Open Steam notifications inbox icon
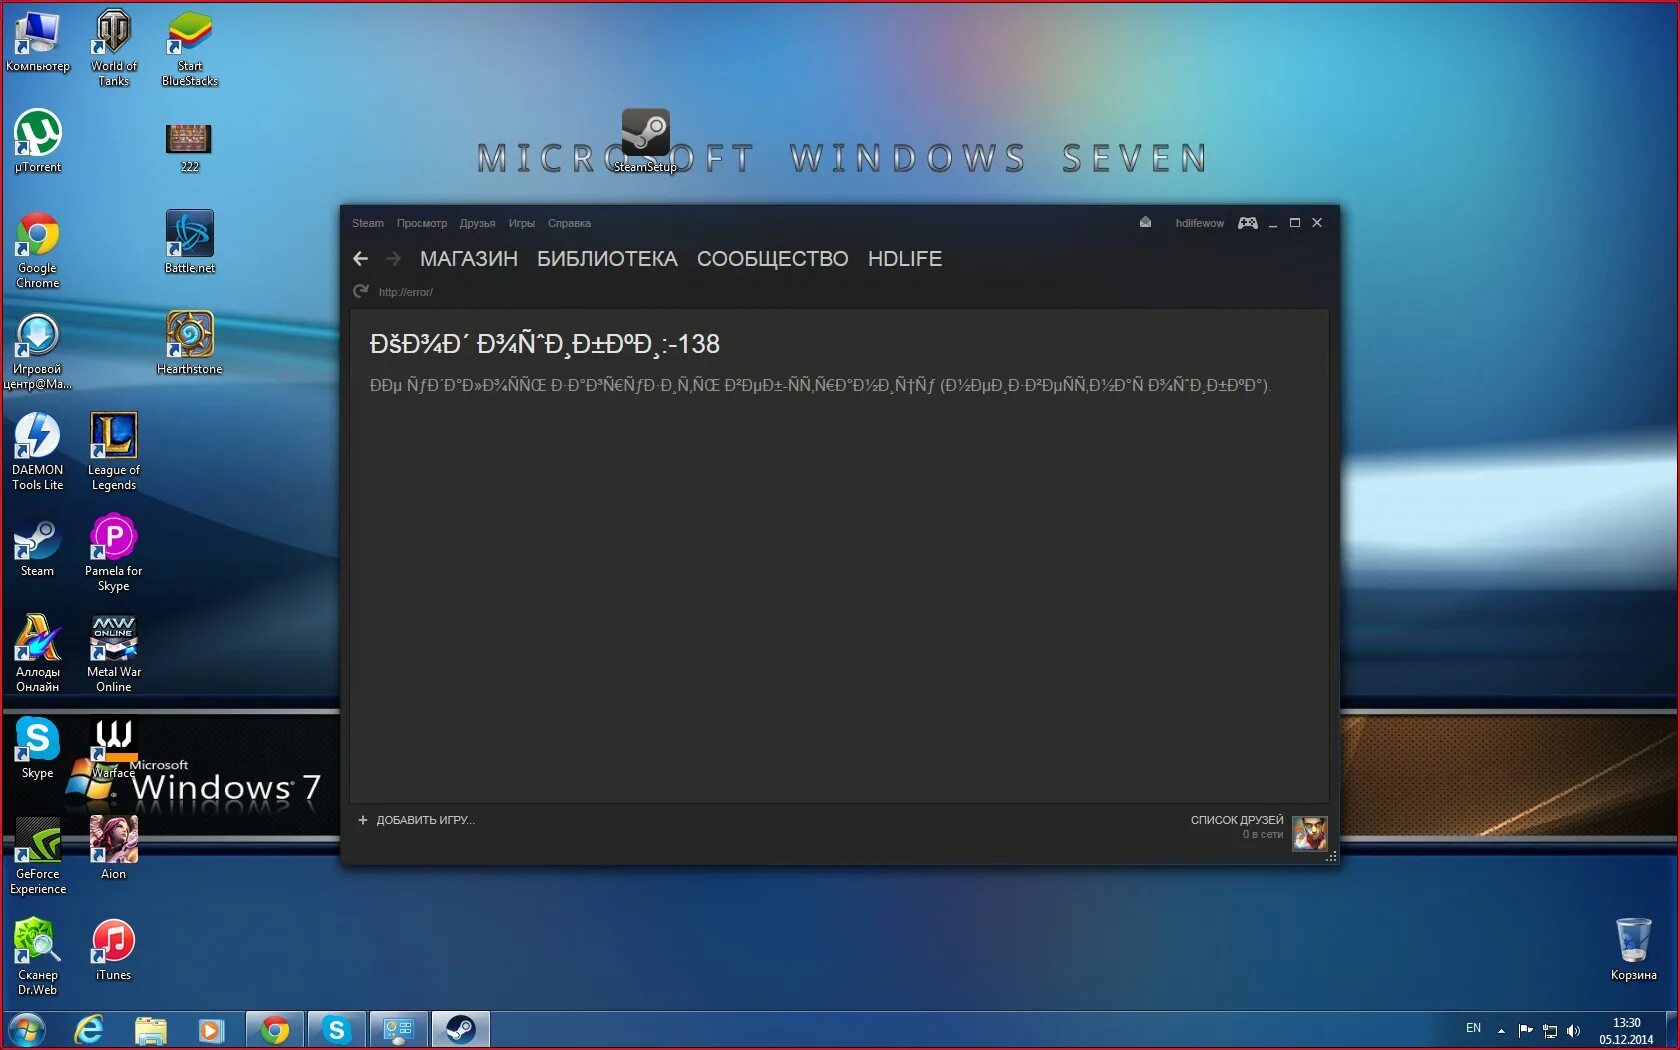Screen dimensions: 1680x1050 [x=1145, y=222]
